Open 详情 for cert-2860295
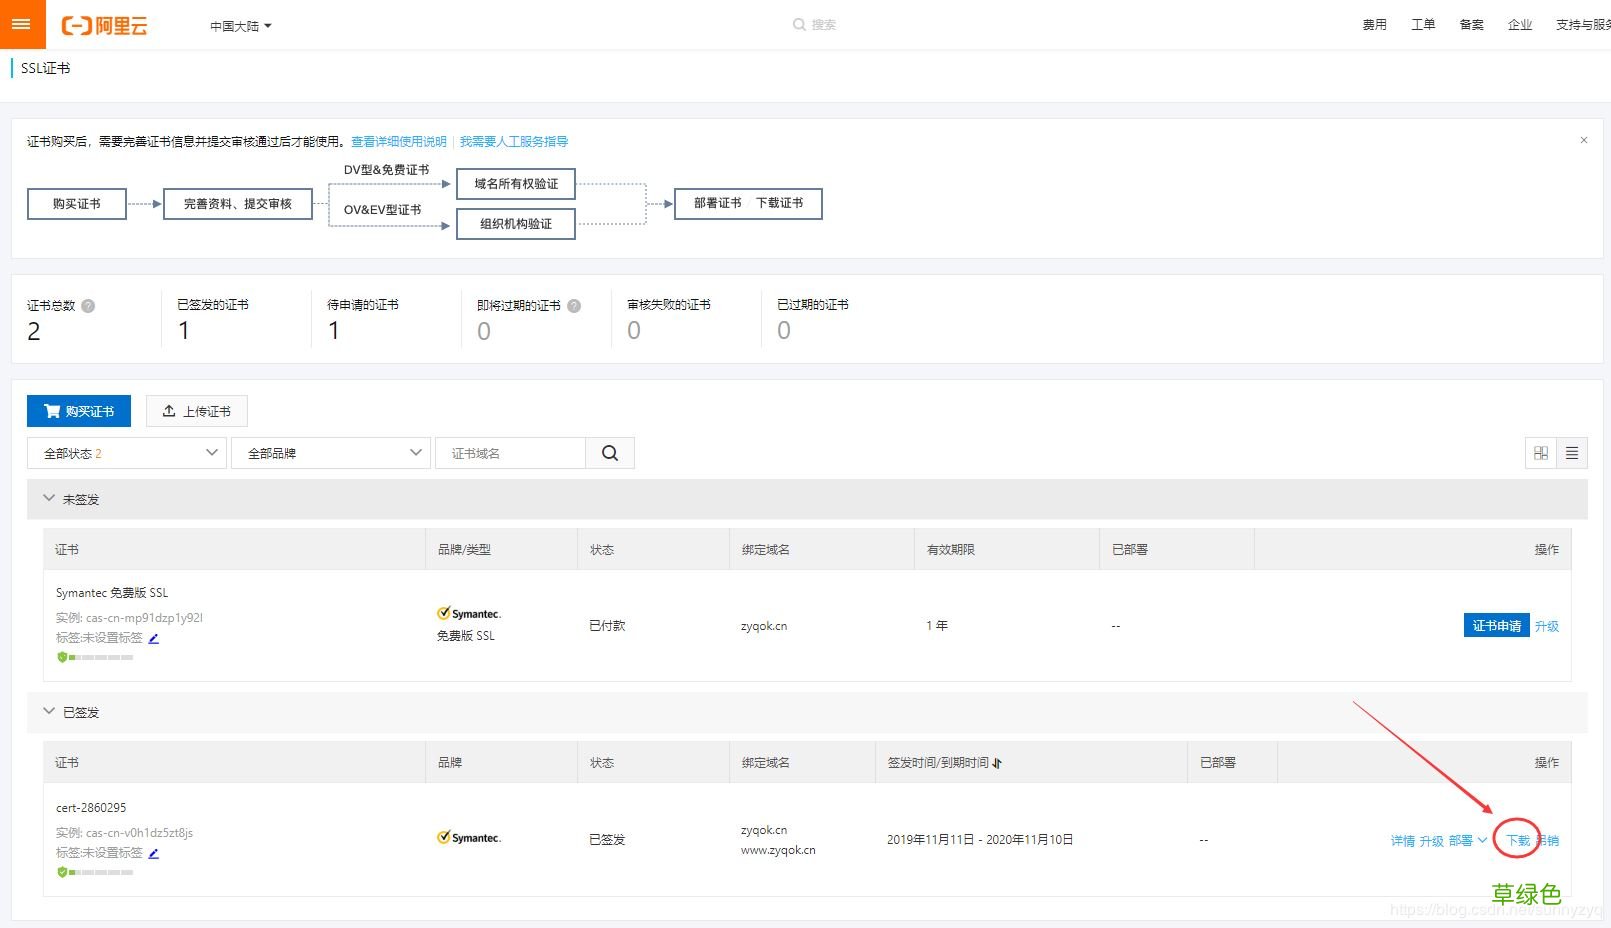 point(1403,841)
